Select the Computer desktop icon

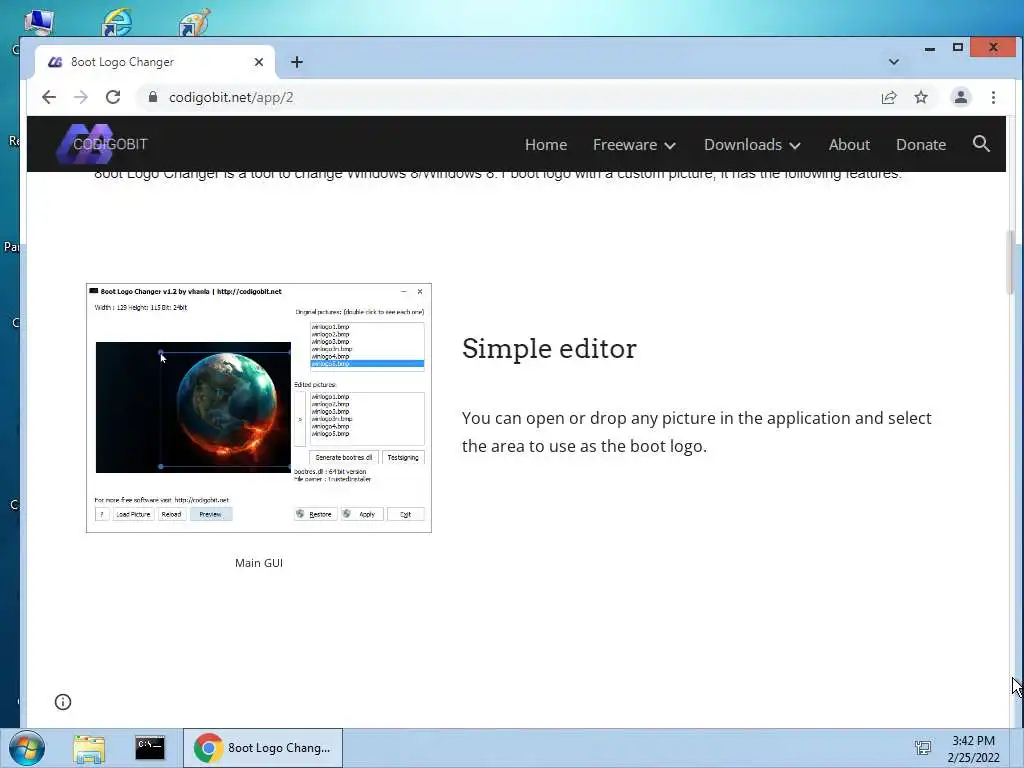pos(39,21)
